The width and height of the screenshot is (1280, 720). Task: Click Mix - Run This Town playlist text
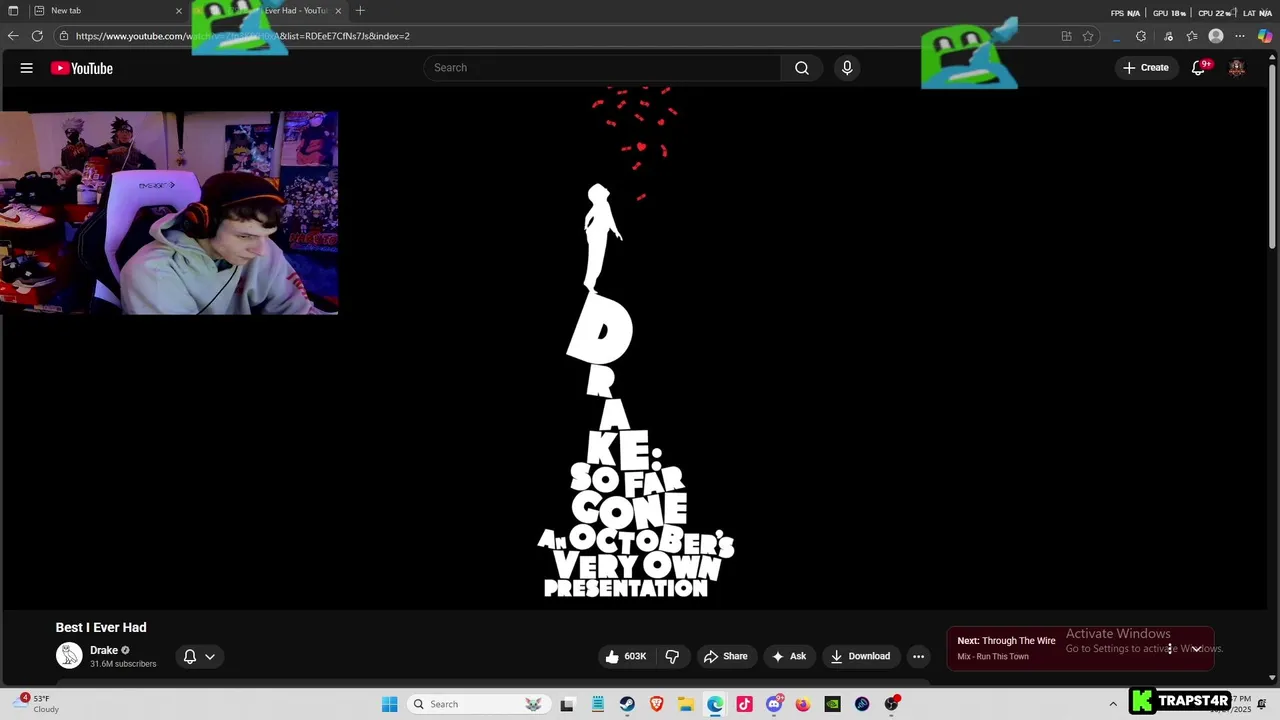(993, 657)
